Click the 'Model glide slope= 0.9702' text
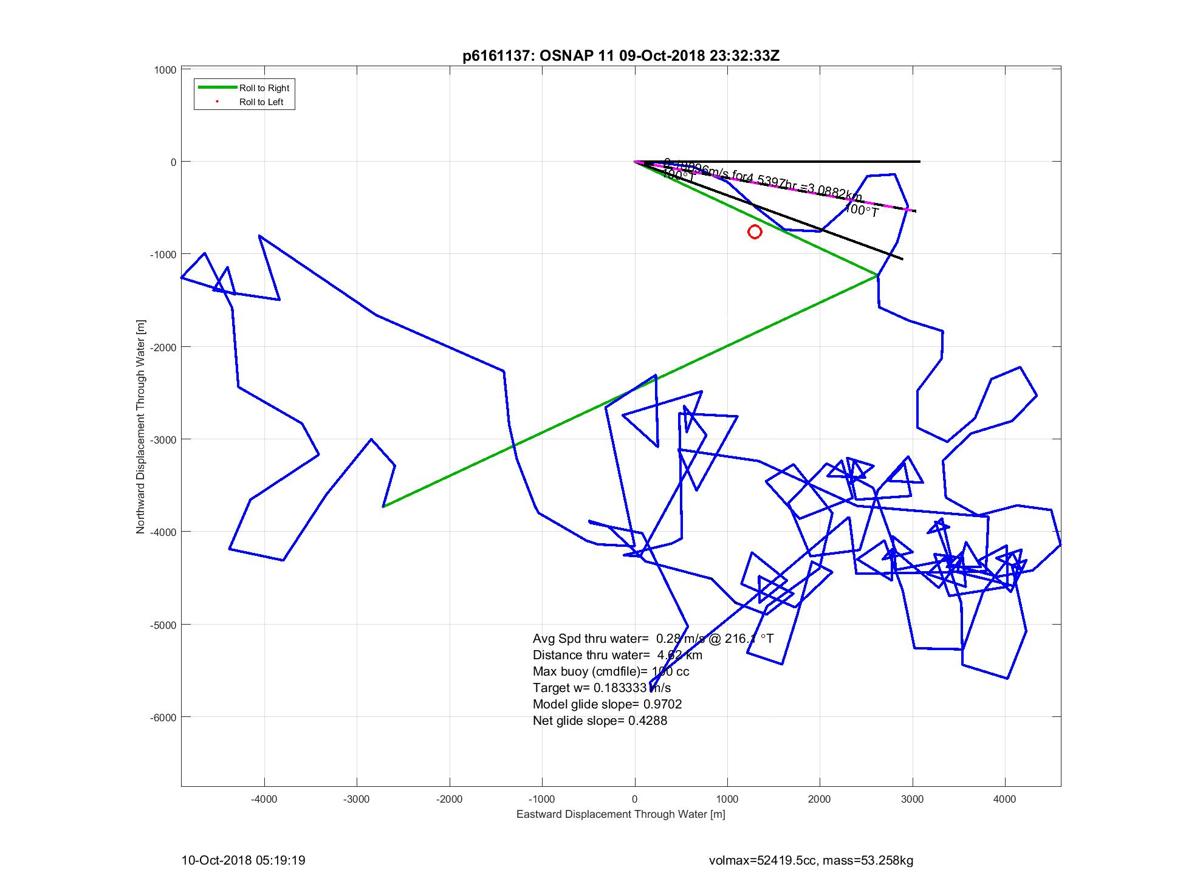 (608, 704)
